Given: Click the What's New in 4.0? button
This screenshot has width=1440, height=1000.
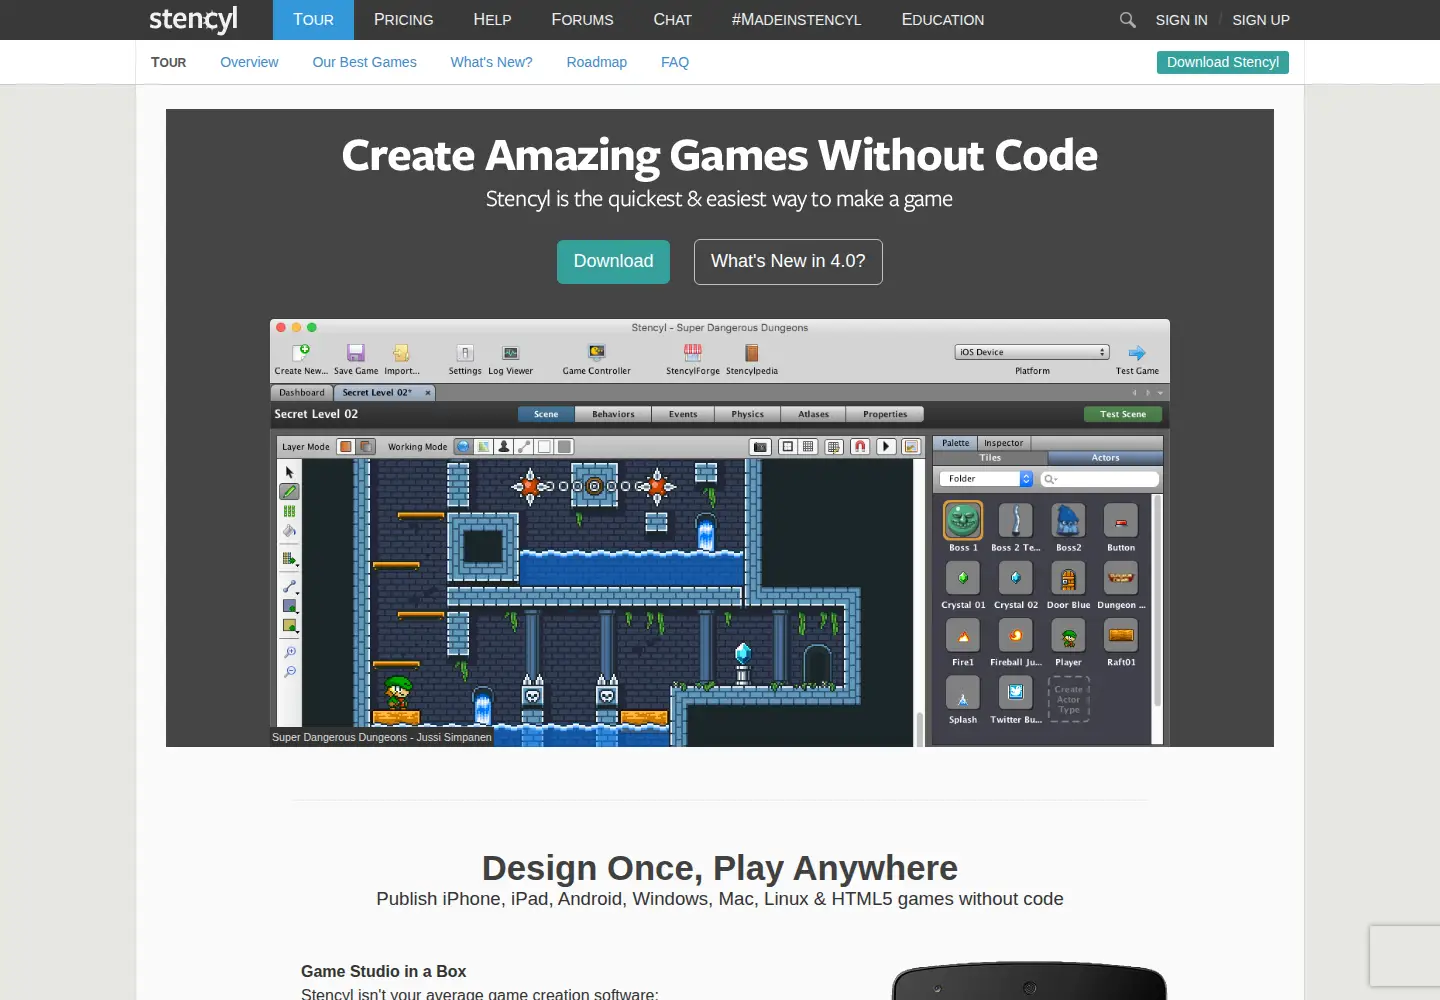Looking at the screenshot, I should [788, 262].
